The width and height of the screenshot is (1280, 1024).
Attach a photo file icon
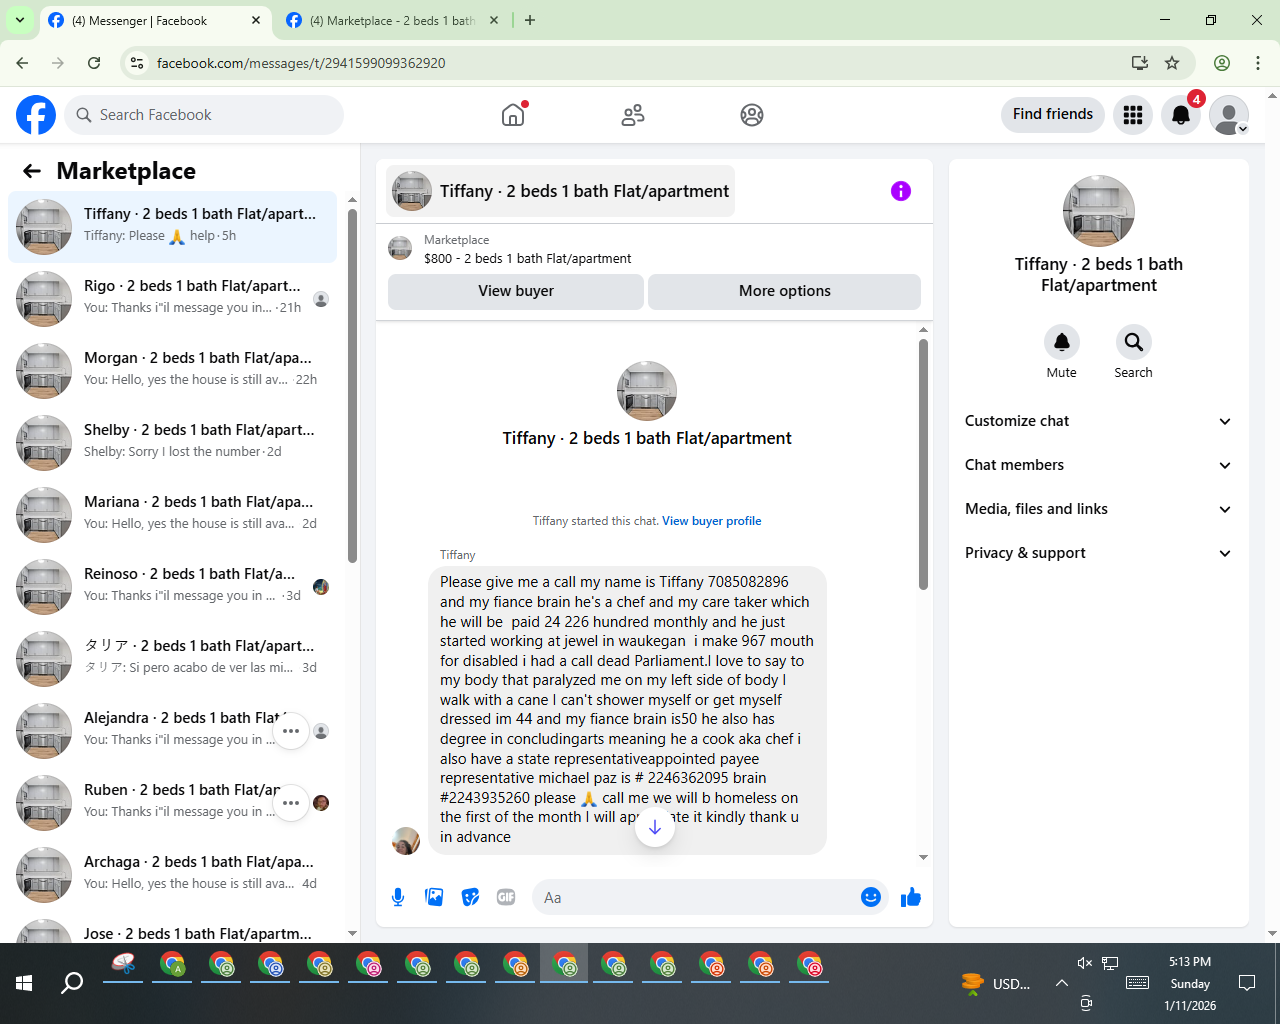tap(434, 897)
